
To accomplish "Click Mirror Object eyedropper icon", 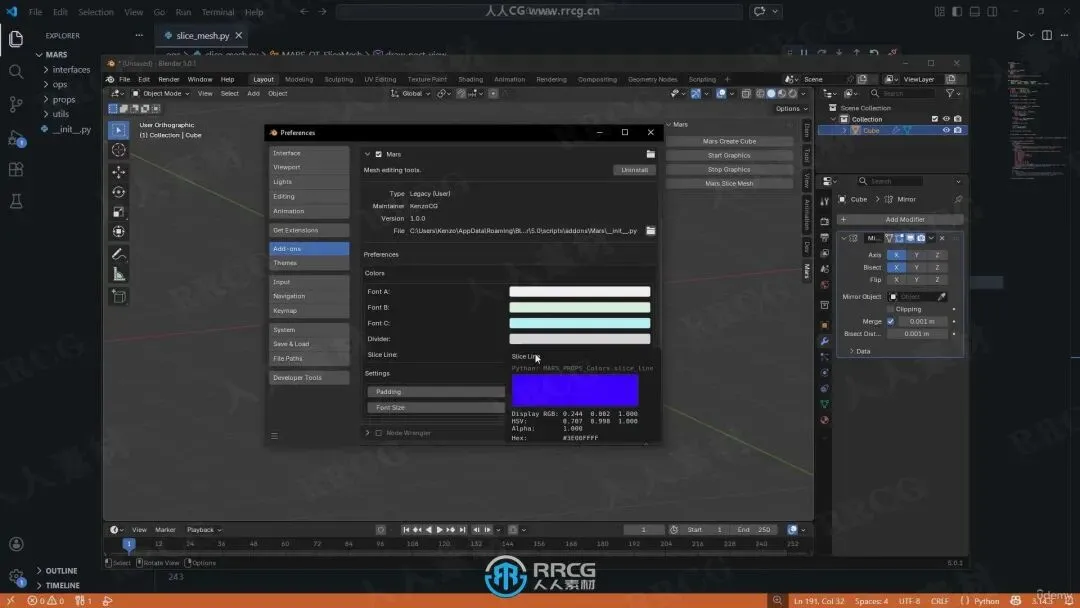I will pos(942,297).
